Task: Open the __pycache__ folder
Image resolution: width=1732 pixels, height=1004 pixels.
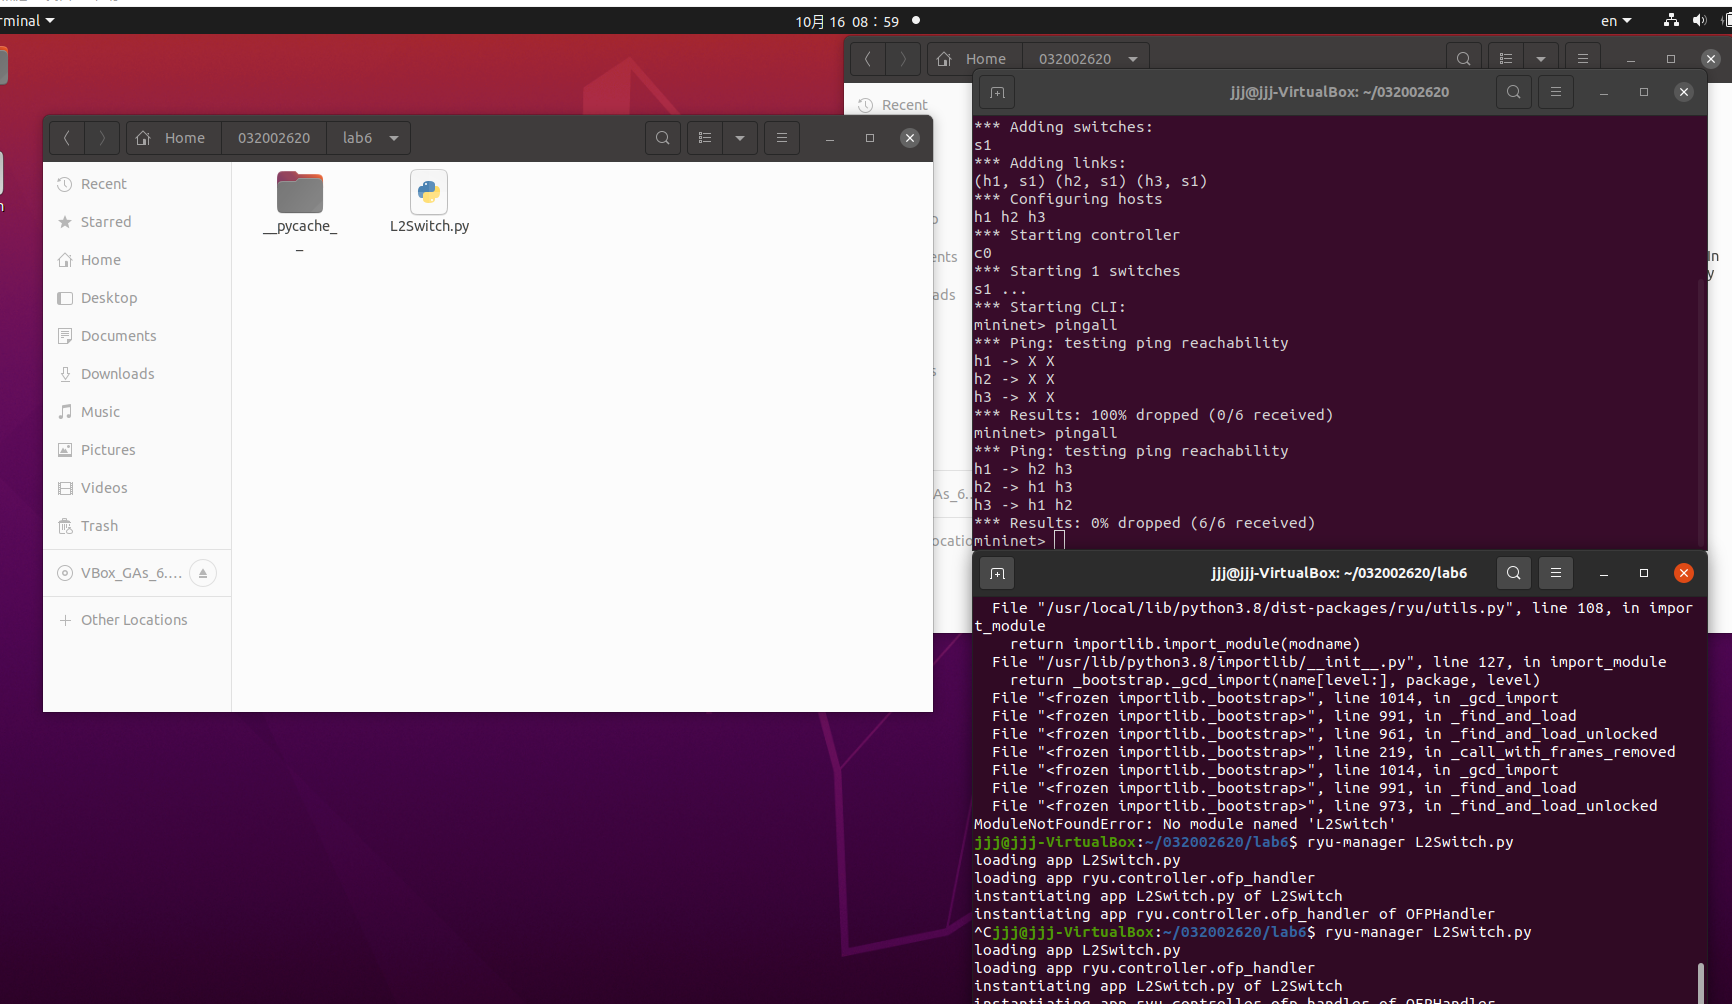Action: pos(300,212)
